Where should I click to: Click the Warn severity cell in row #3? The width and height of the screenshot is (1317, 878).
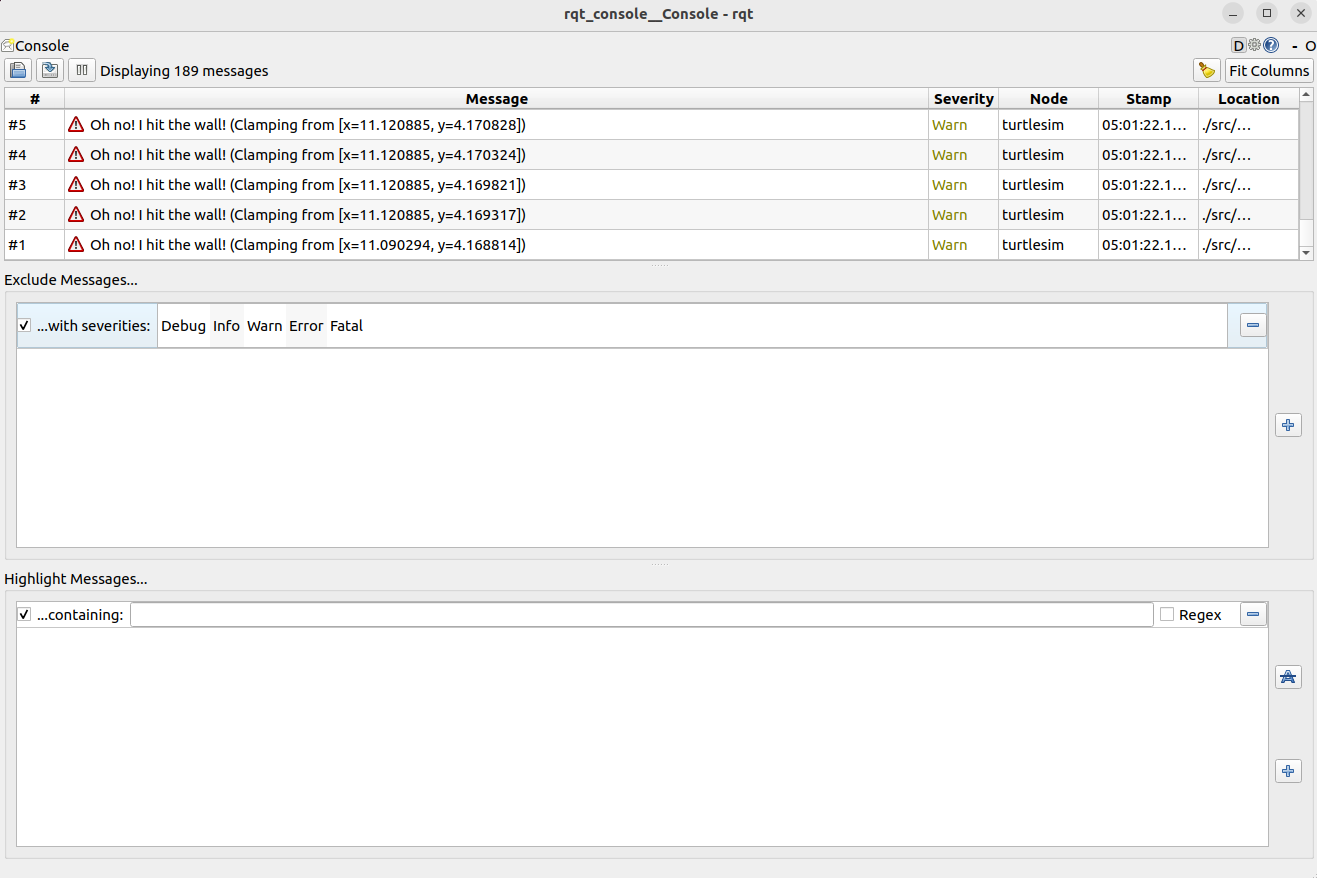tap(964, 185)
